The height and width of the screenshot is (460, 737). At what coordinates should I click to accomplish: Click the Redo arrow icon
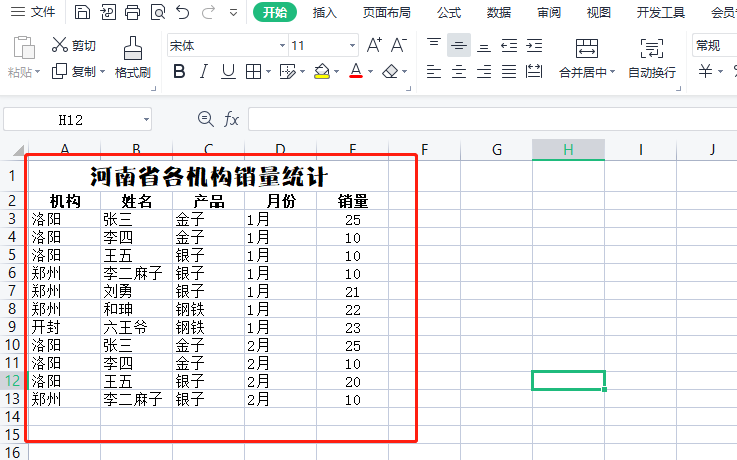click(x=208, y=12)
